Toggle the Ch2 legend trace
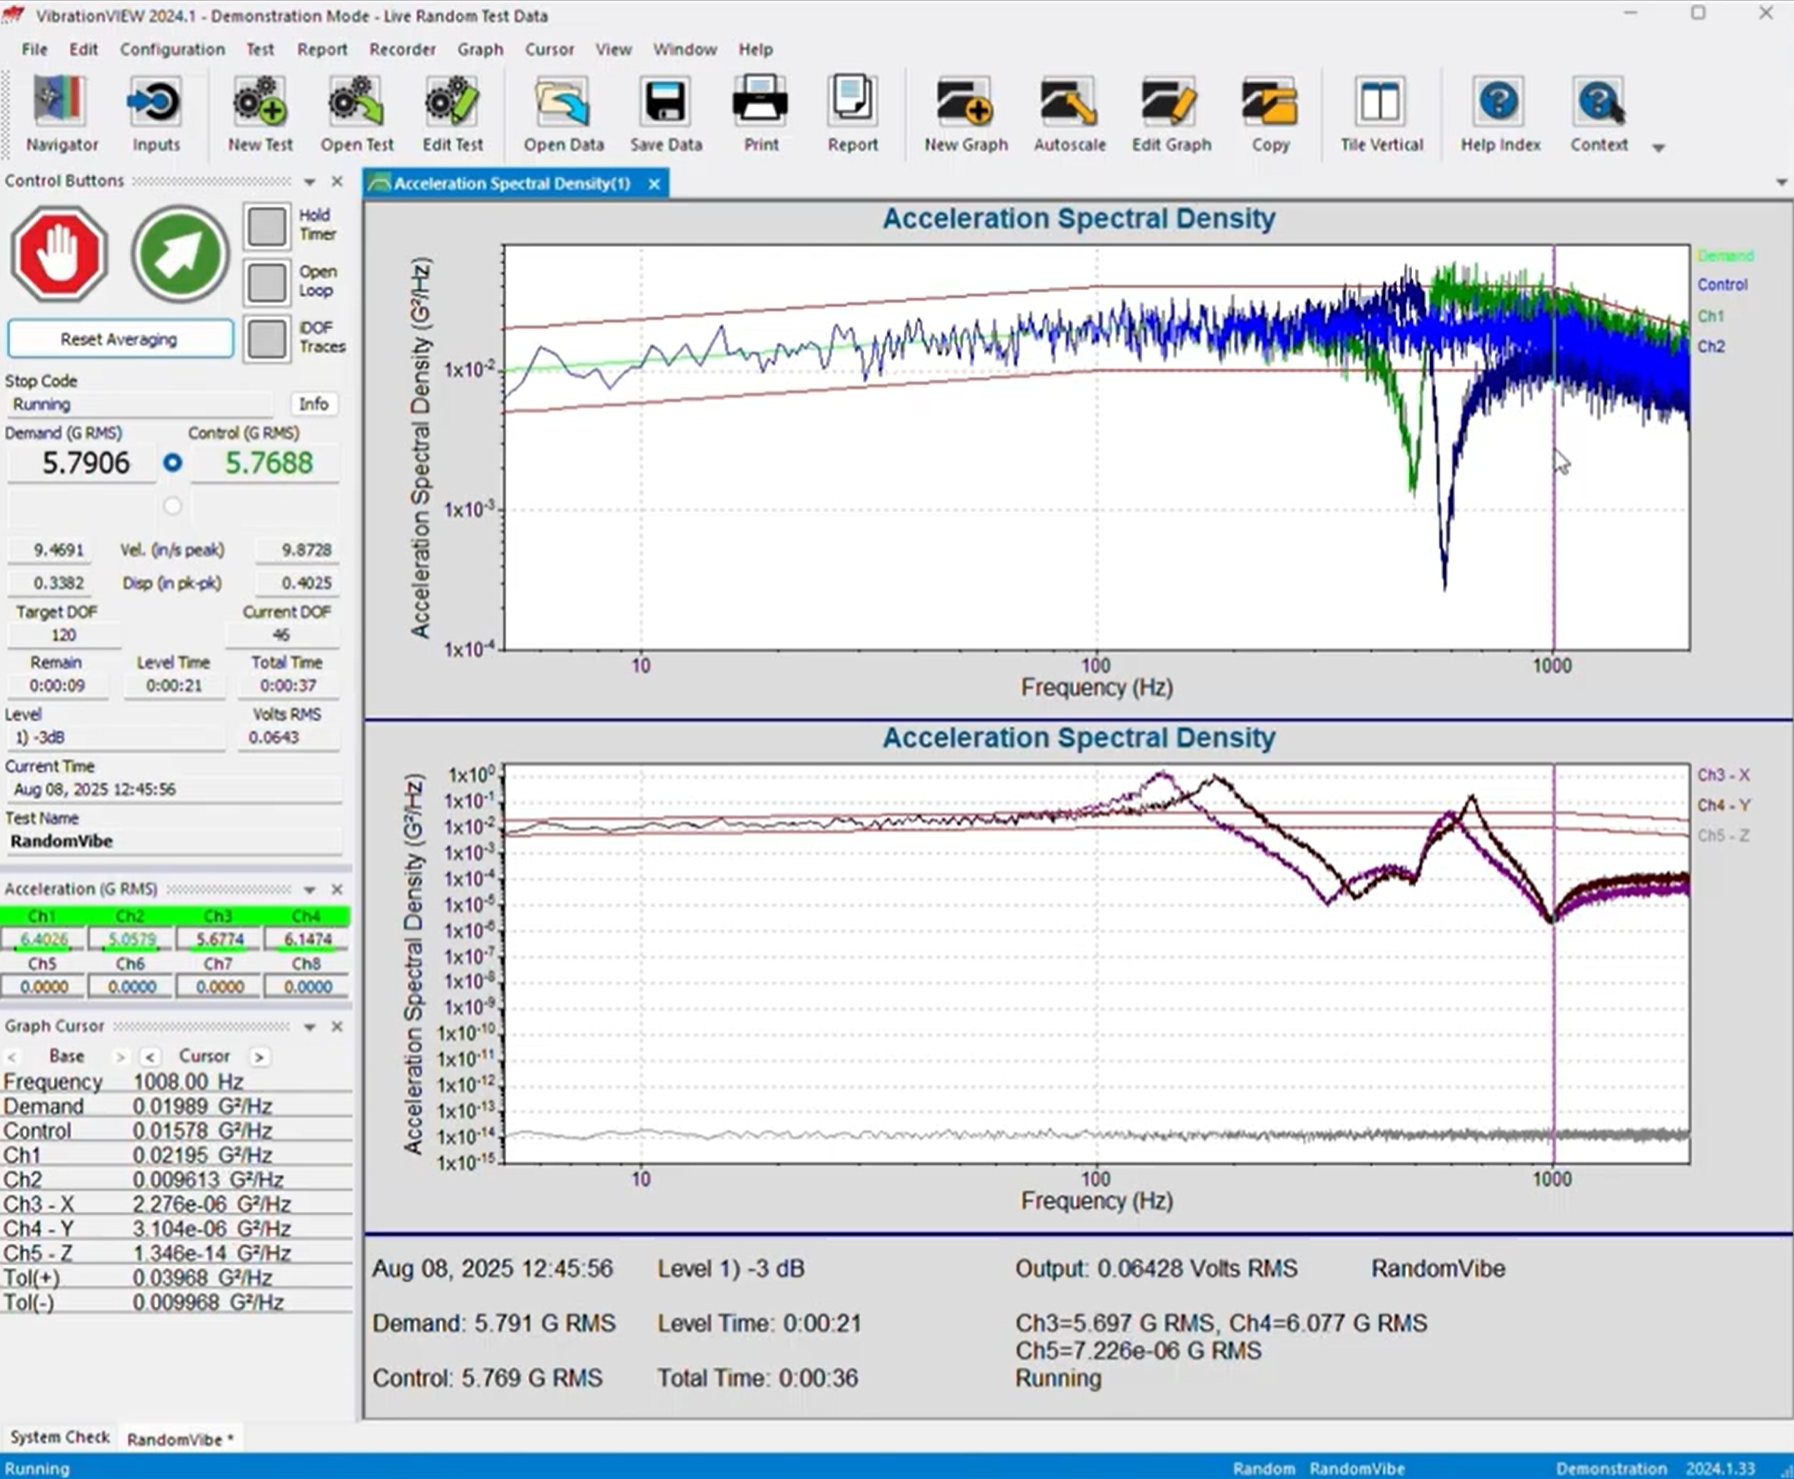The image size is (1794, 1479). (1711, 346)
